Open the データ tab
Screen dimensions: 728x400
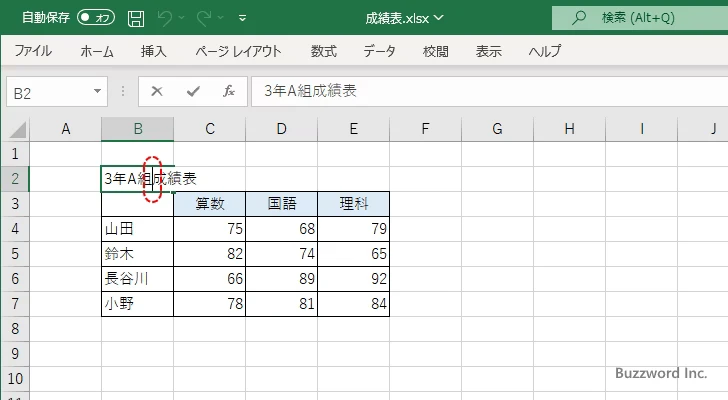point(379,51)
